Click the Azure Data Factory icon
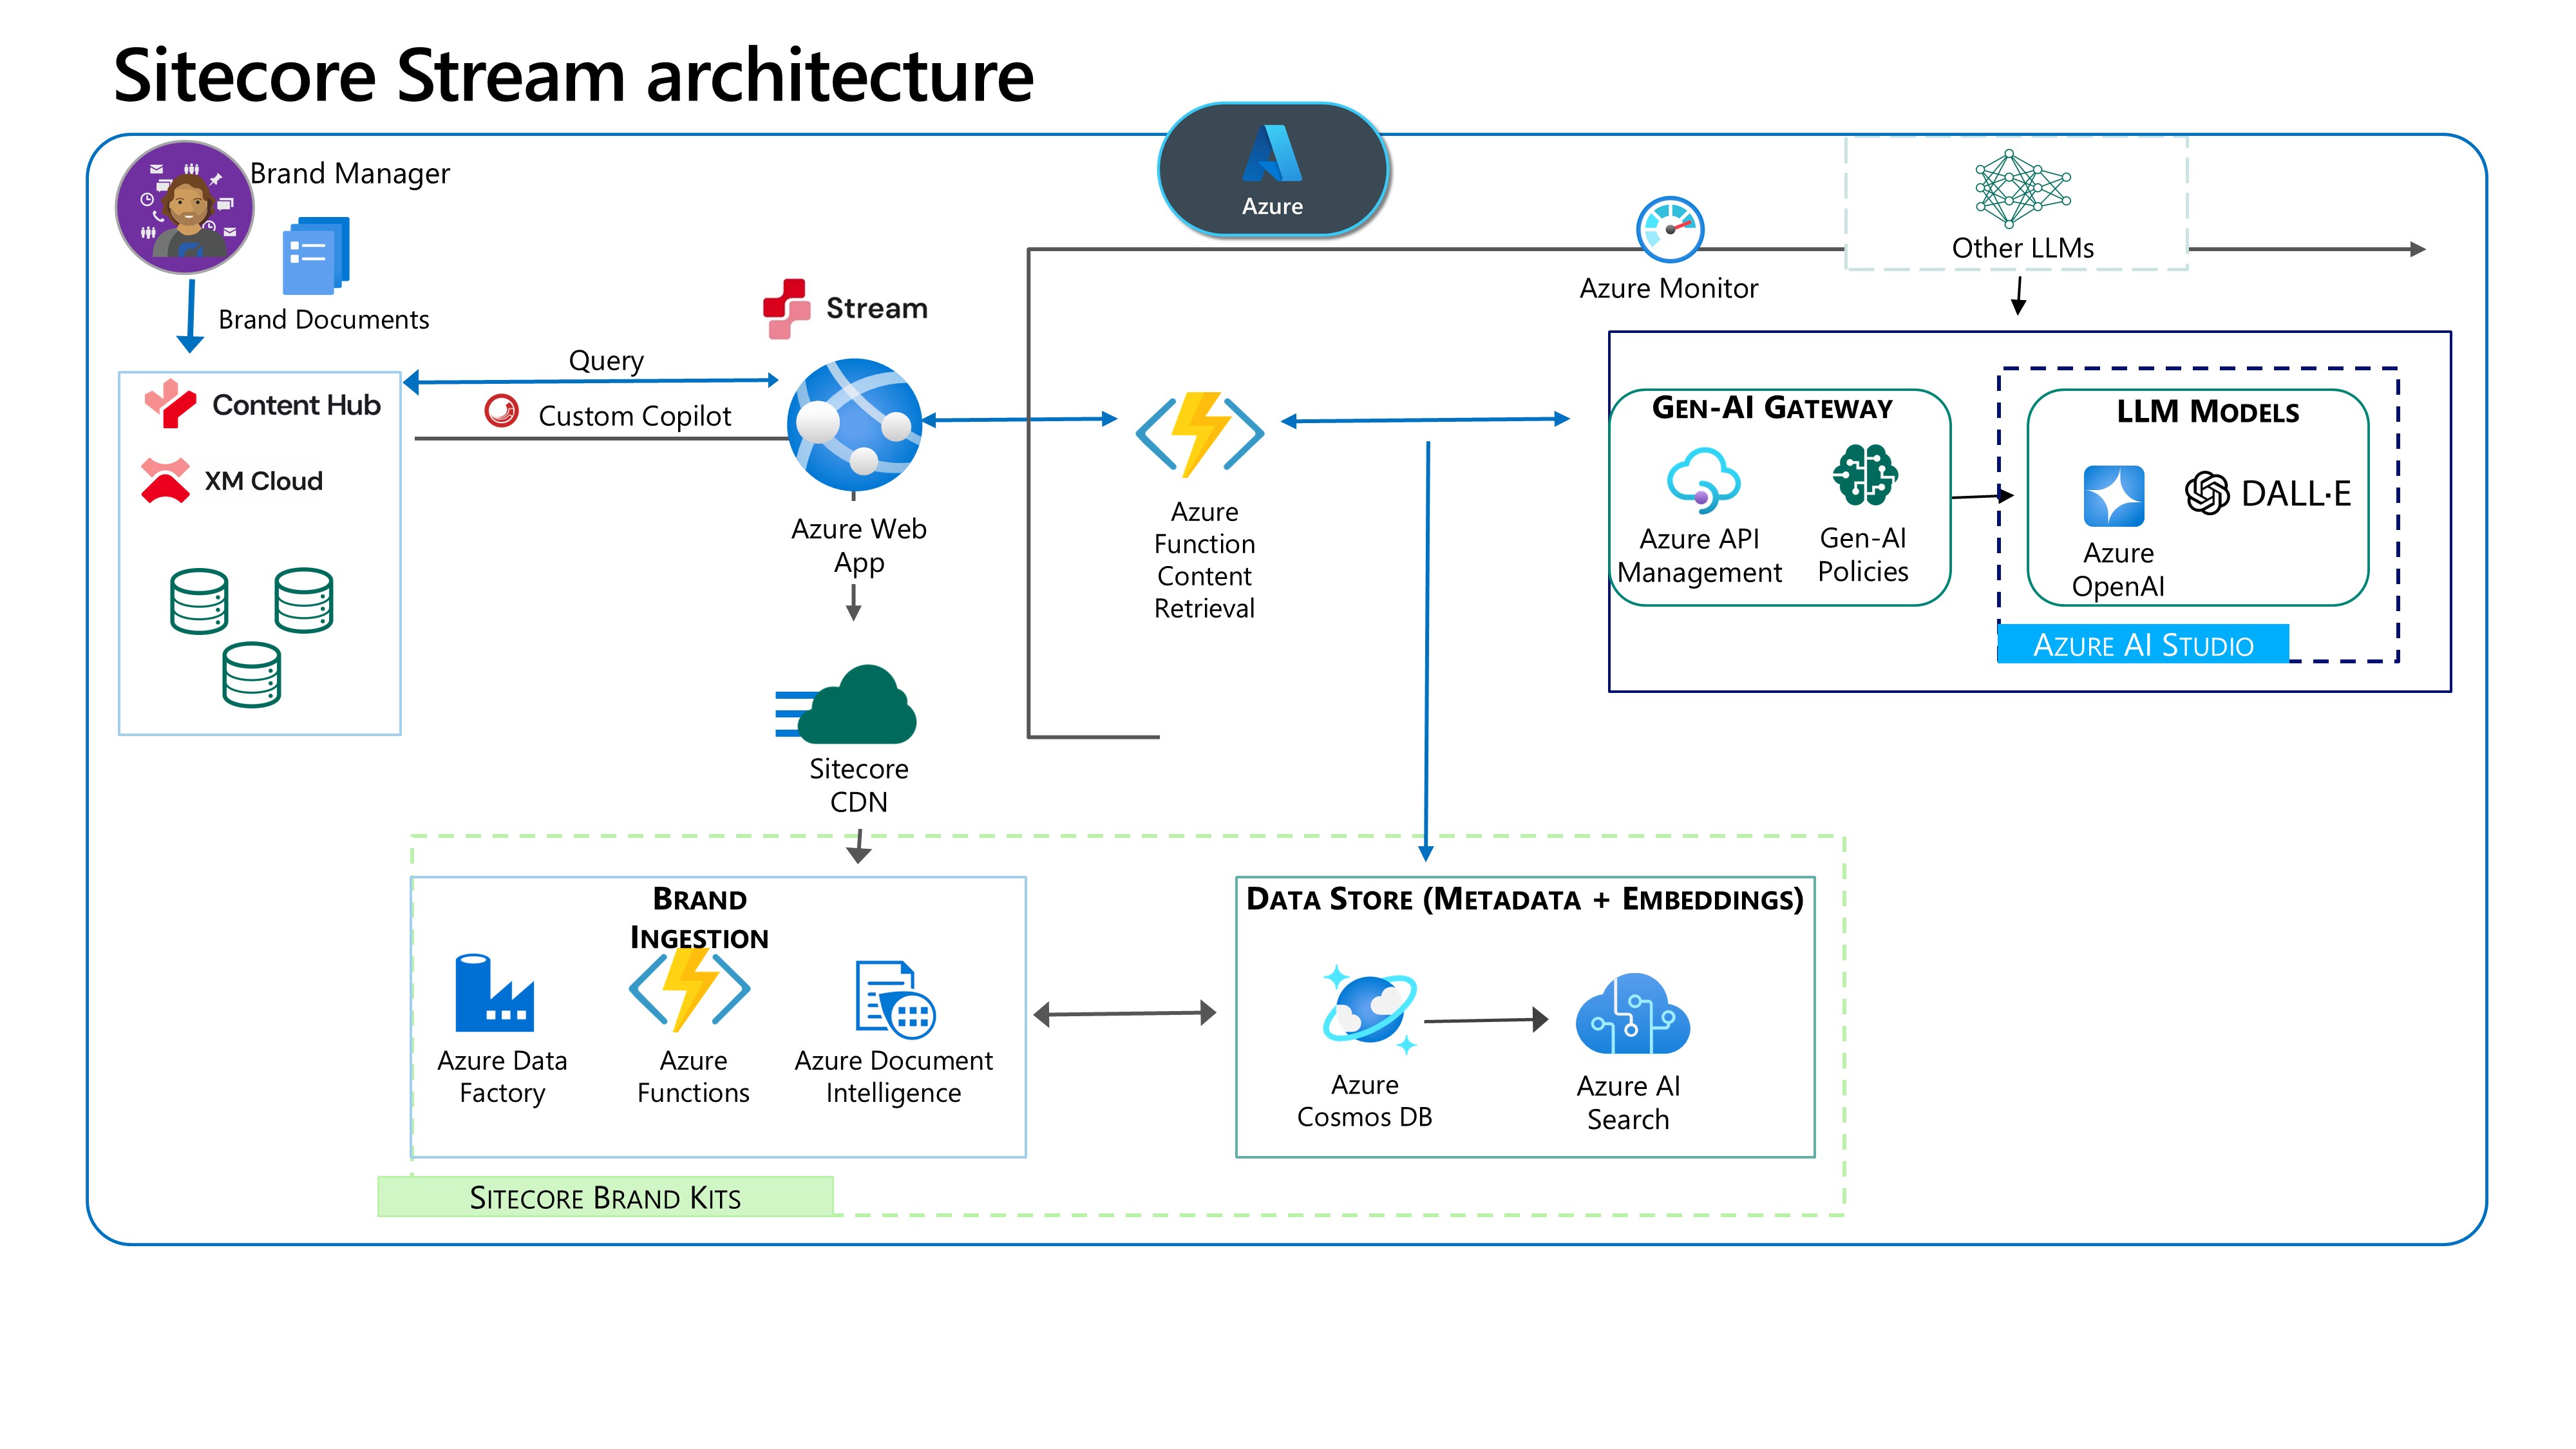 point(494,993)
